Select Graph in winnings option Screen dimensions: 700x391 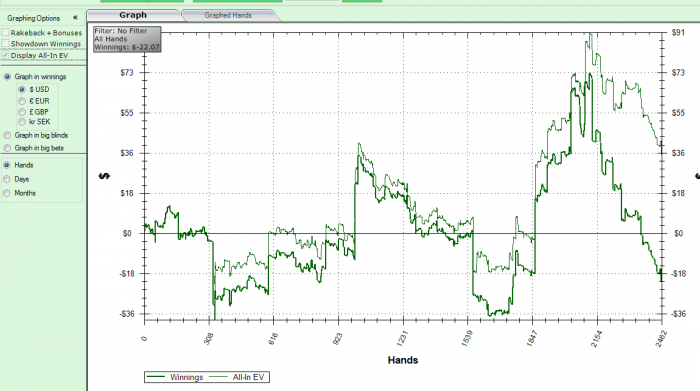coord(7,77)
